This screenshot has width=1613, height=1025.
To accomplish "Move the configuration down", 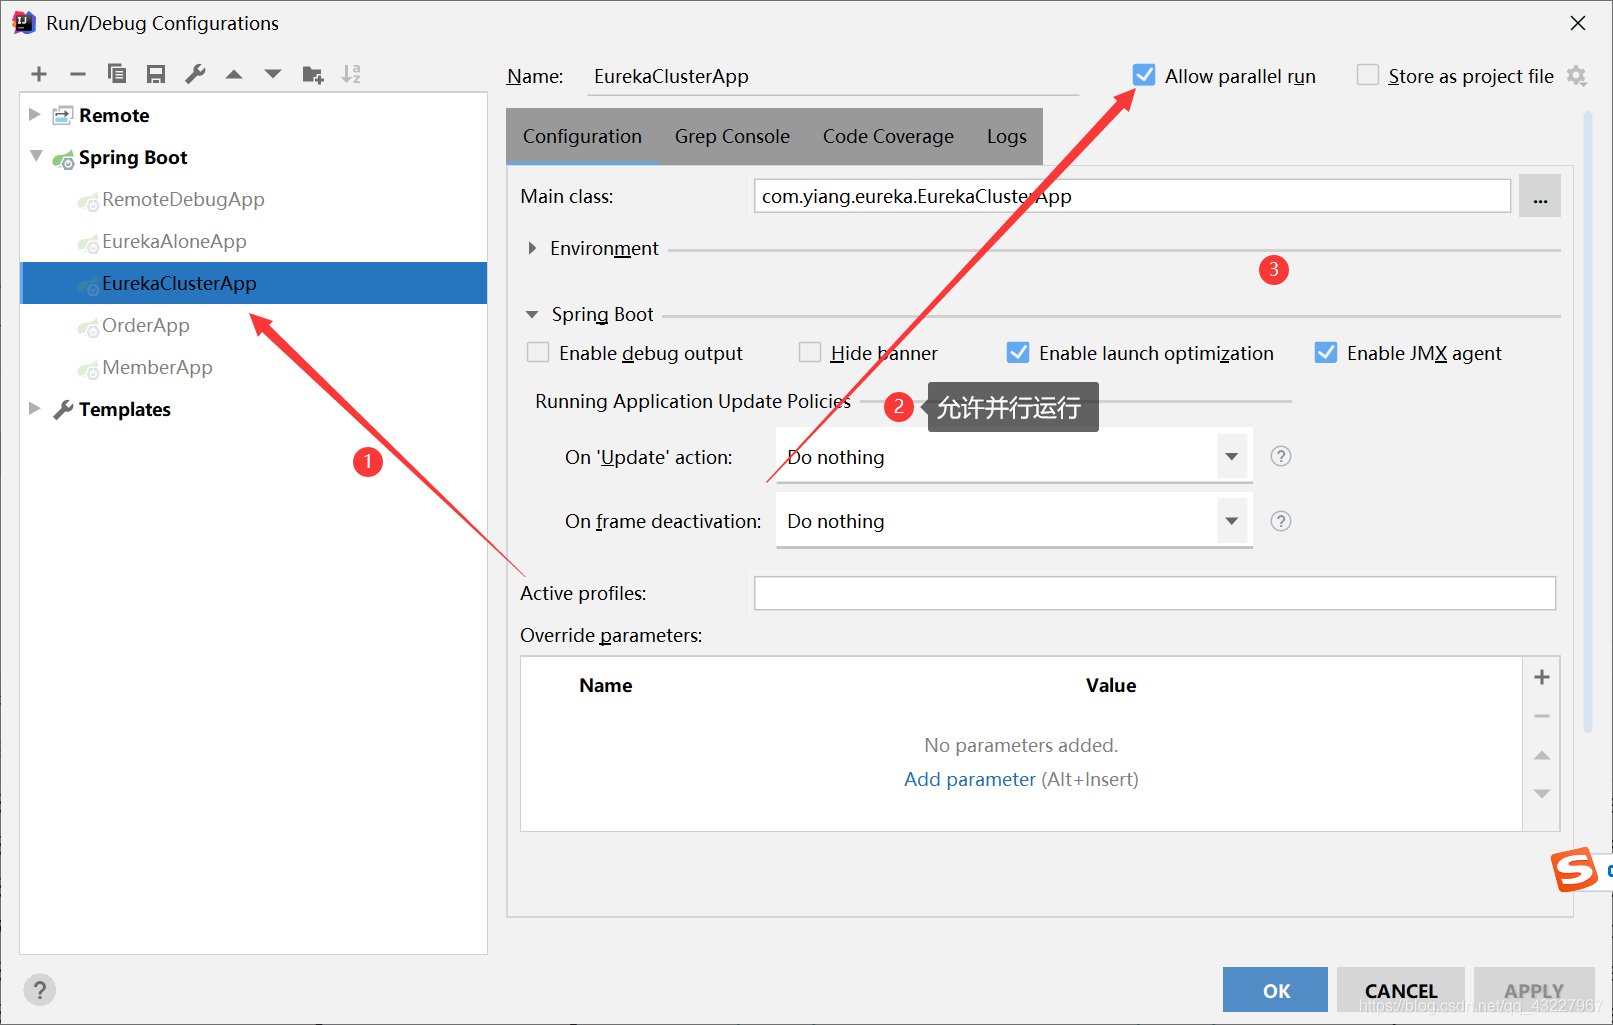I will [x=273, y=74].
